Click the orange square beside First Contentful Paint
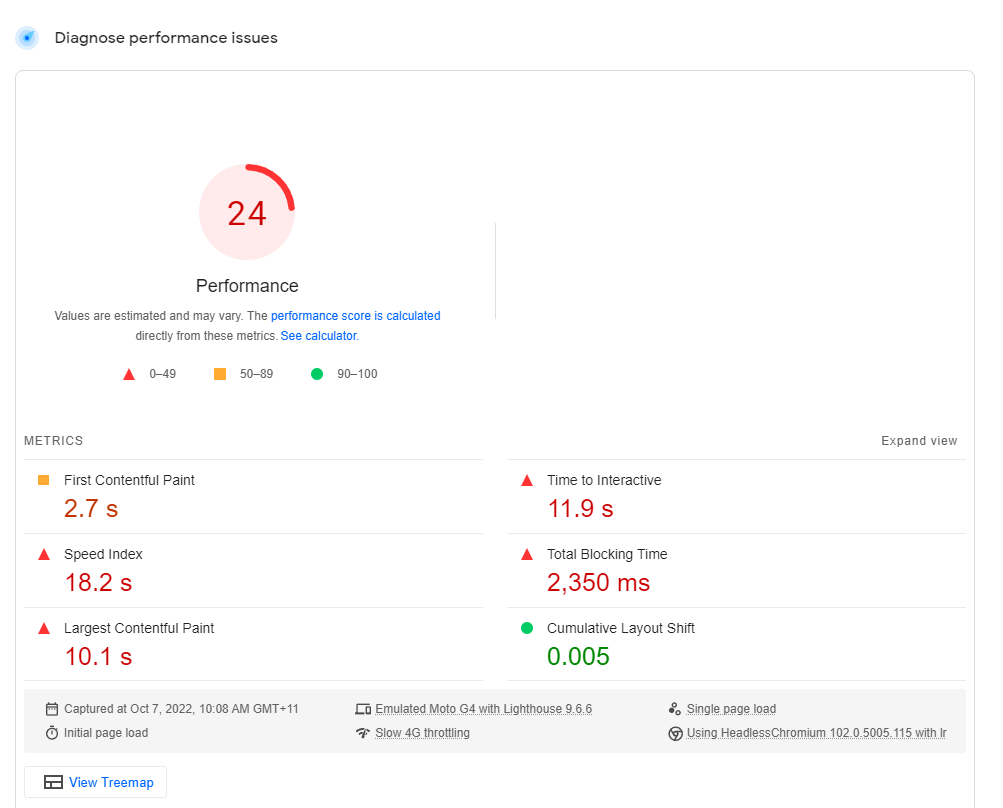 coord(42,480)
